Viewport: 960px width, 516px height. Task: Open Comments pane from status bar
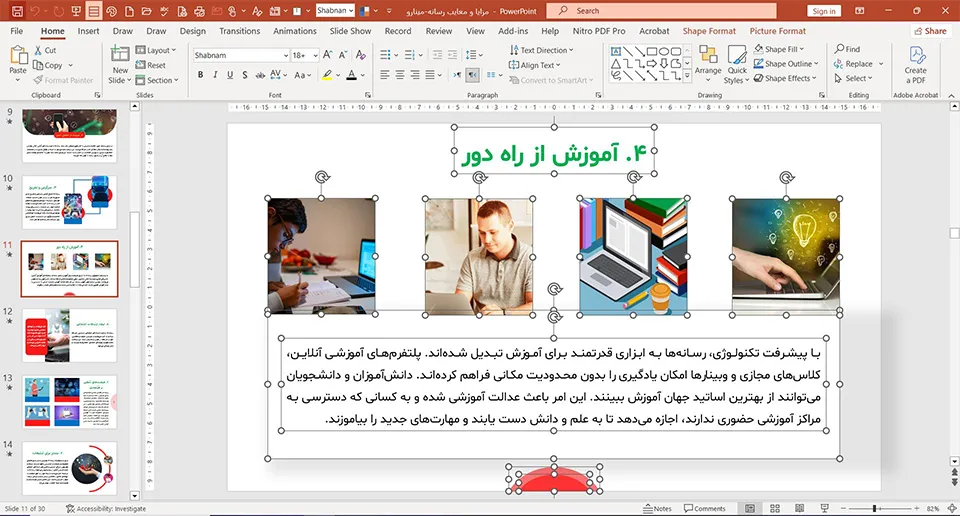(704, 509)
